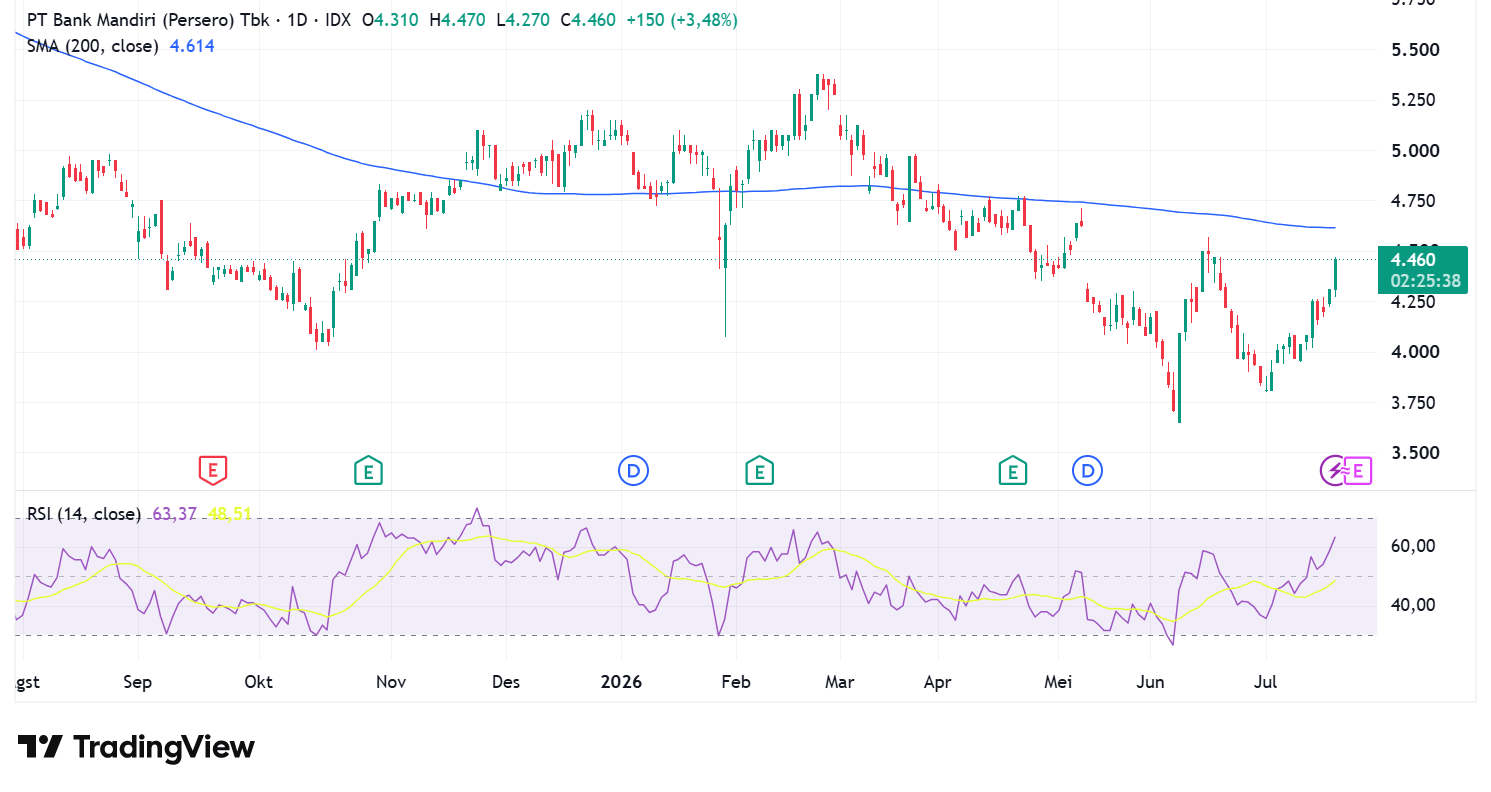1491x792 pixels.
Task: Click the blue SMA value 4.614
Action: [192, 46]
